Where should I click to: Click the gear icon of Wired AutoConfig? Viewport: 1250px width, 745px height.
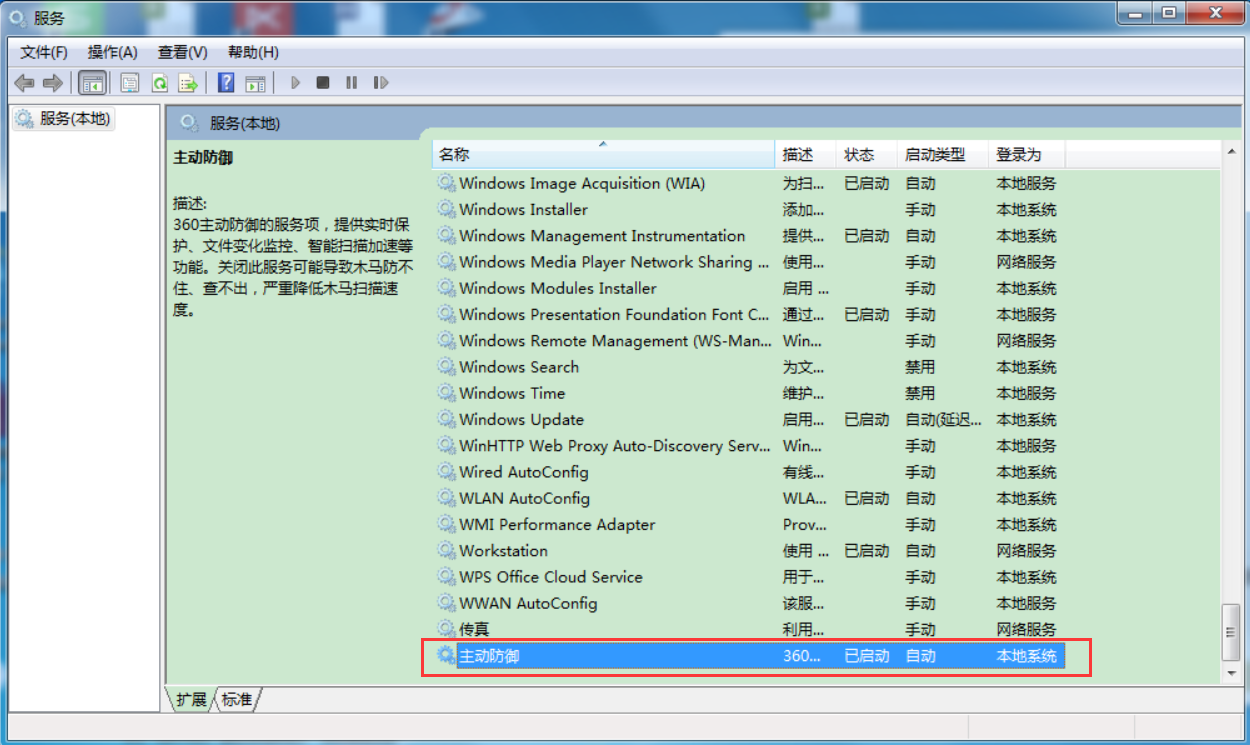[x=446, y=472]
